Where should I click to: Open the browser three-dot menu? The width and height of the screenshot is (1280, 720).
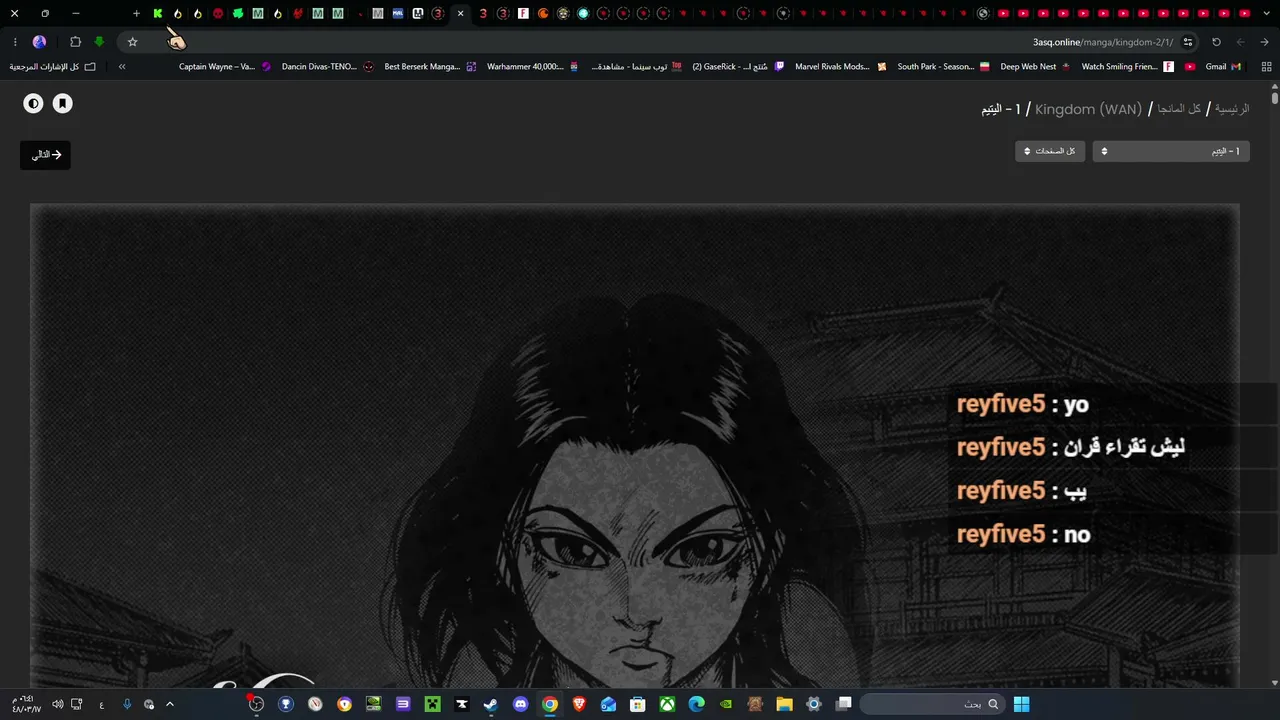[15, 42]
